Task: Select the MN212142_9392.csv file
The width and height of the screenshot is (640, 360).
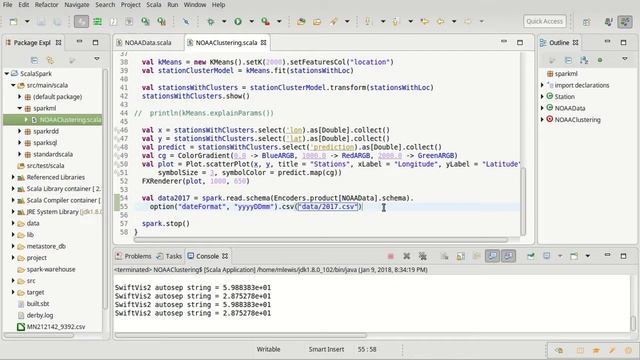Action: tap(56, 327)
